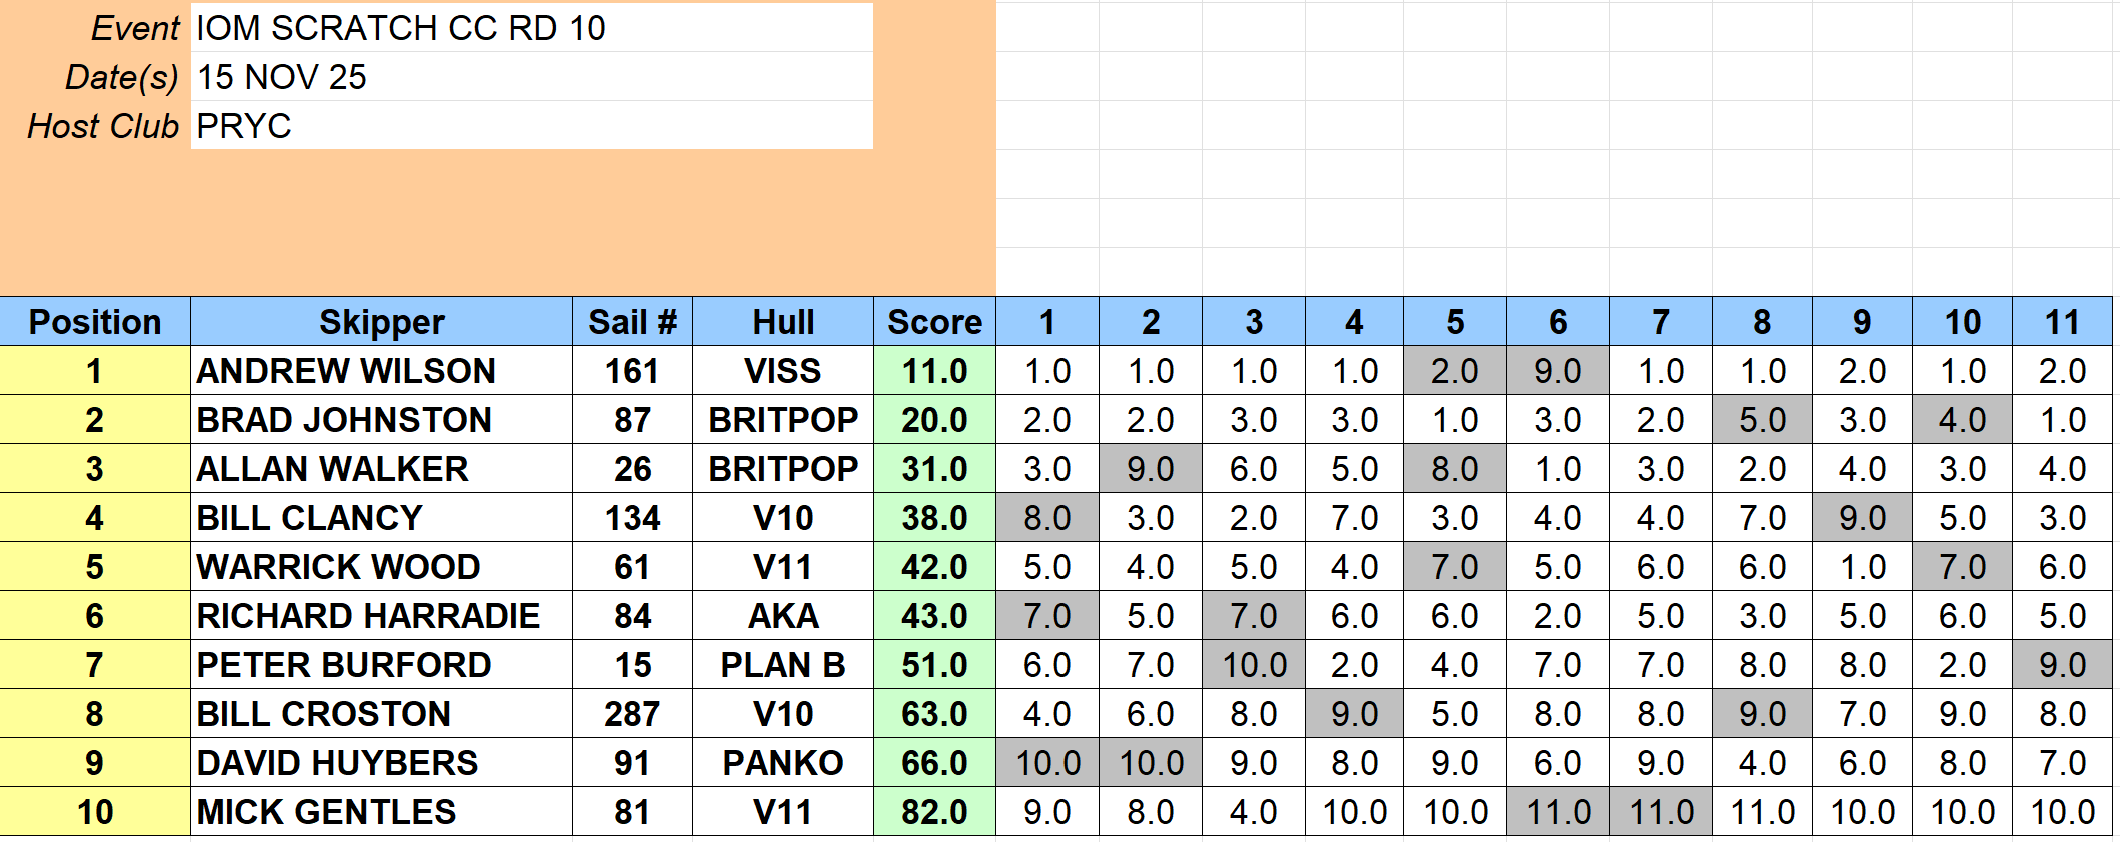Click the Skipper column header
The image size is (2120, 842).
click(381, 322)
